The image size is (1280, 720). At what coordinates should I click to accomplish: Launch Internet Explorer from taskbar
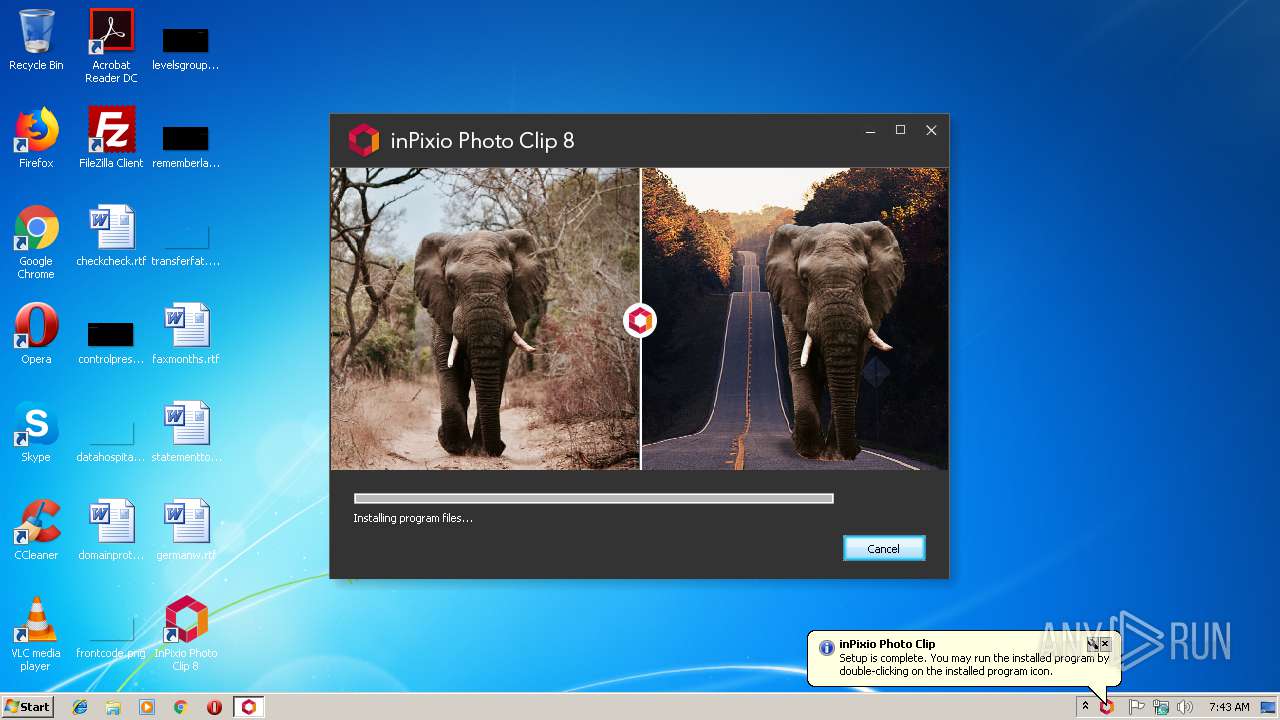point(80,707)
